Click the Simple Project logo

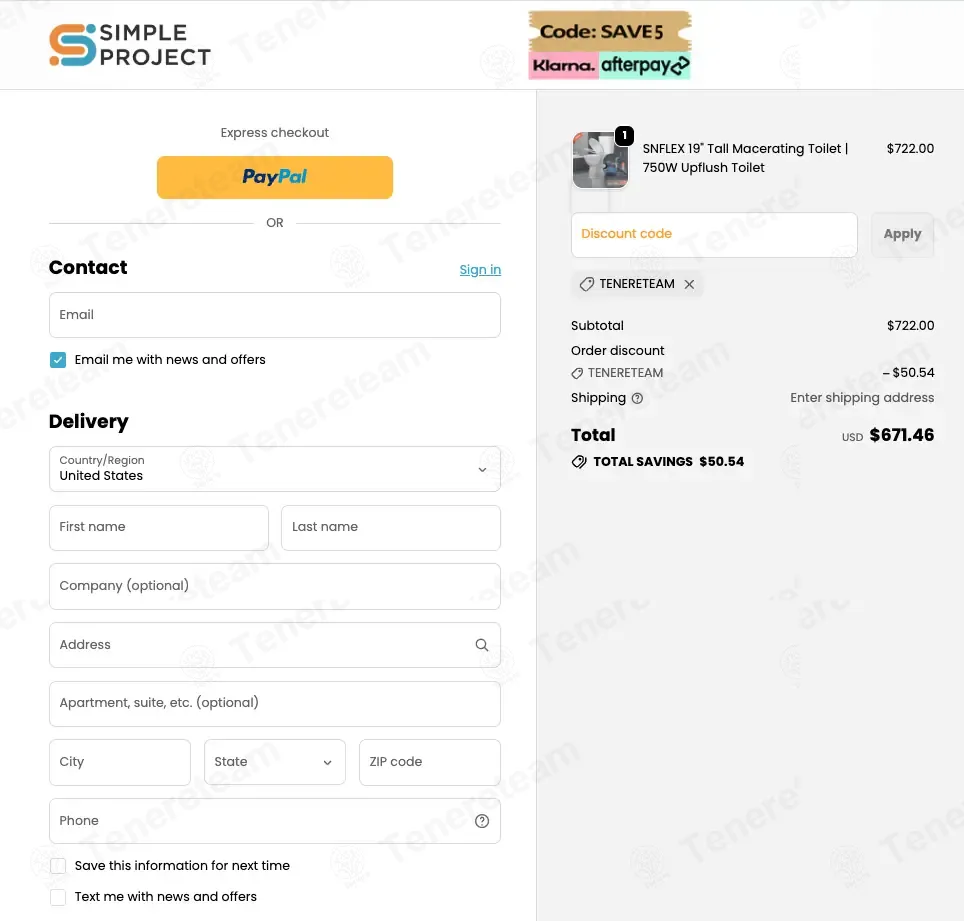(x=130, y=45)
